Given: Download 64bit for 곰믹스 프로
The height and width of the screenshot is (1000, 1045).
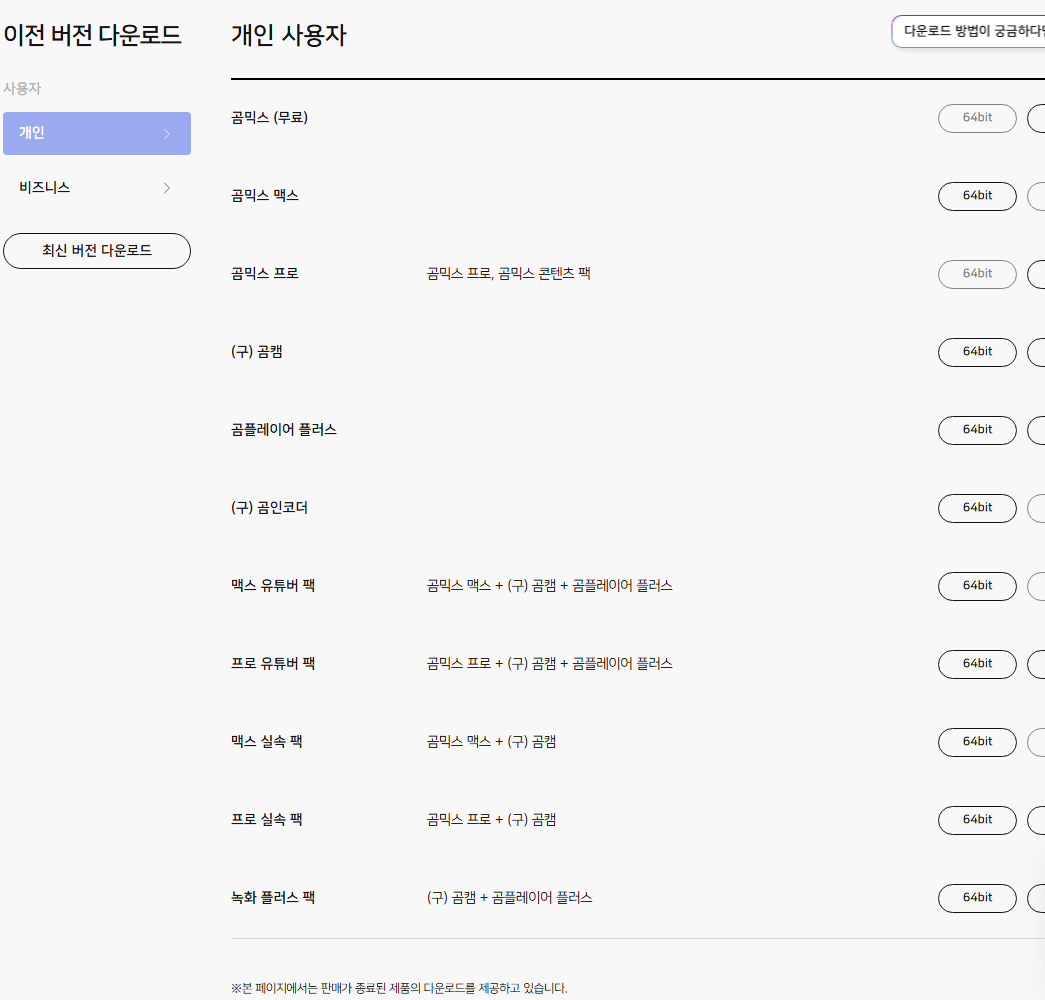Looking at the screenshot, I should (x=977, y=274).
